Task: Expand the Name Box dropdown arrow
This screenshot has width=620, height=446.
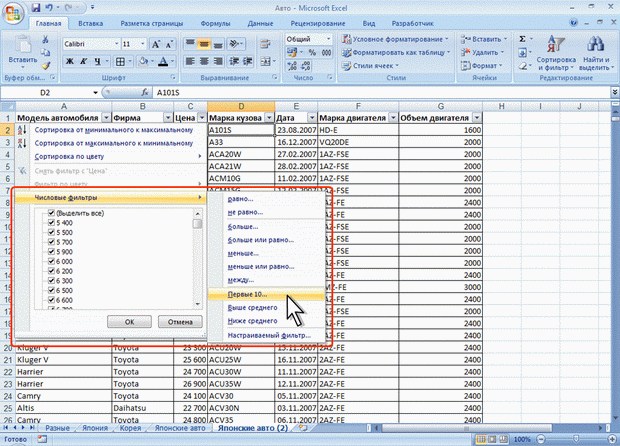Action: pyautogui.click(x=95, y=93)
